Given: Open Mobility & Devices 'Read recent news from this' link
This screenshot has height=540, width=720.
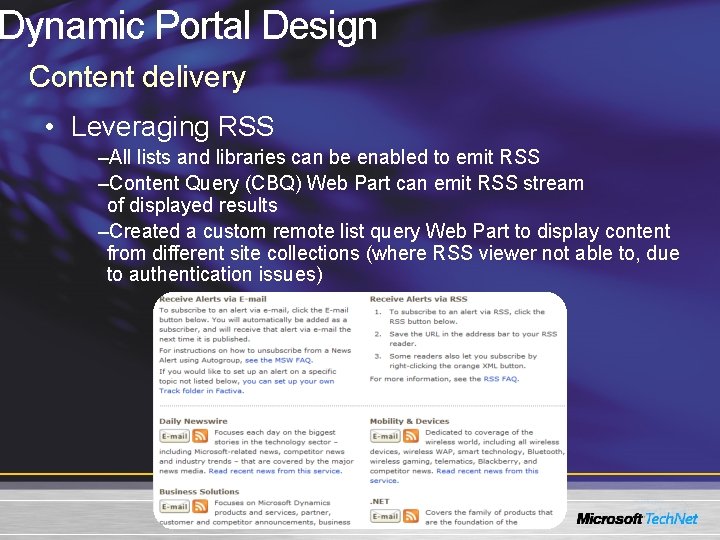Looking at the screenshot, I should [487, 471].
